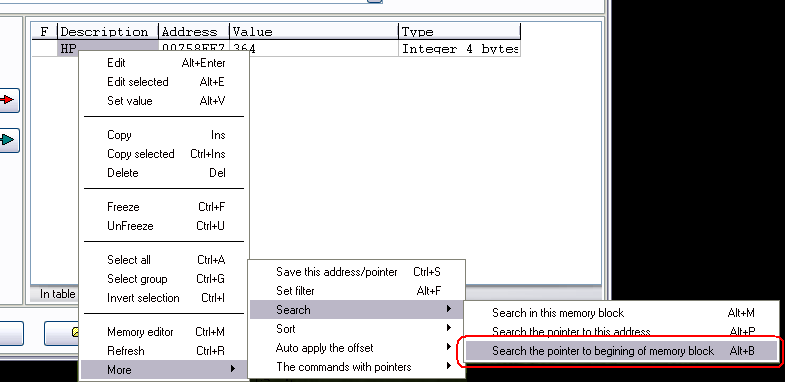Image resolution: width=785 pixels, height=382 pixels.
Task: Click the Type column header
Action: (460, 32)
